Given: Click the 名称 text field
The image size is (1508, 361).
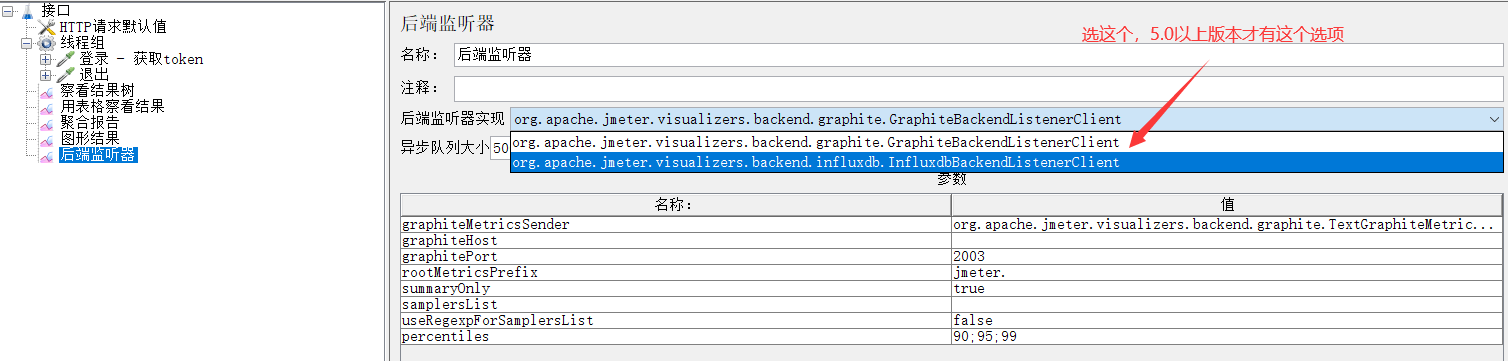Looking at the screenshot, I should click(x=978, y=54).
